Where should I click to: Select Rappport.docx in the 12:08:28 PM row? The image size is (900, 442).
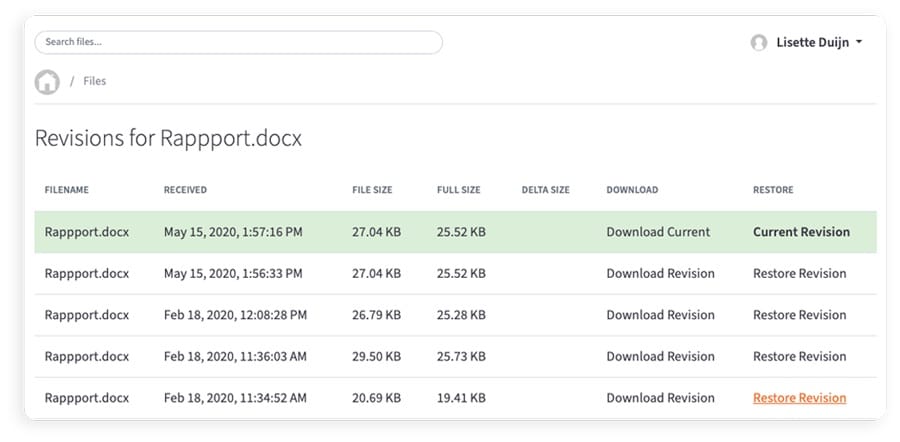87,315
